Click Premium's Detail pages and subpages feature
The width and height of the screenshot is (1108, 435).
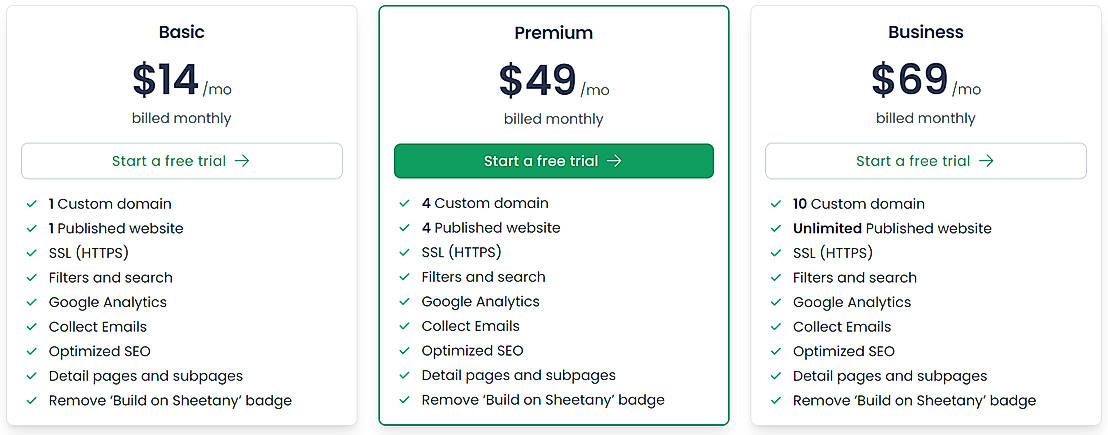[x=518, y=375]
